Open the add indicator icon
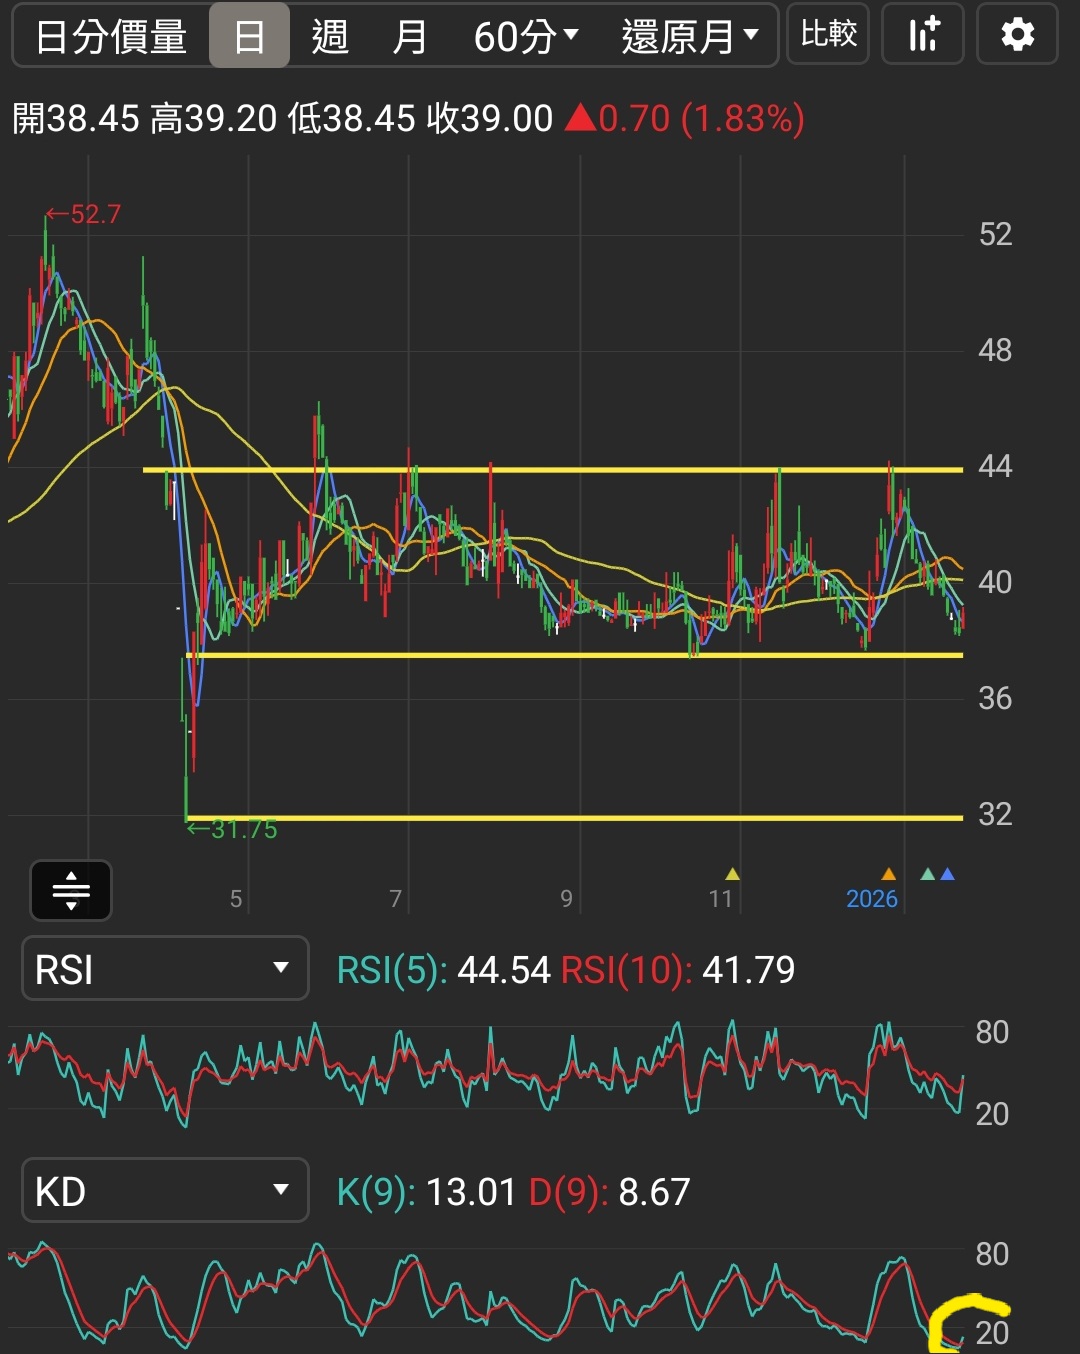 click(x=921, y=34)
